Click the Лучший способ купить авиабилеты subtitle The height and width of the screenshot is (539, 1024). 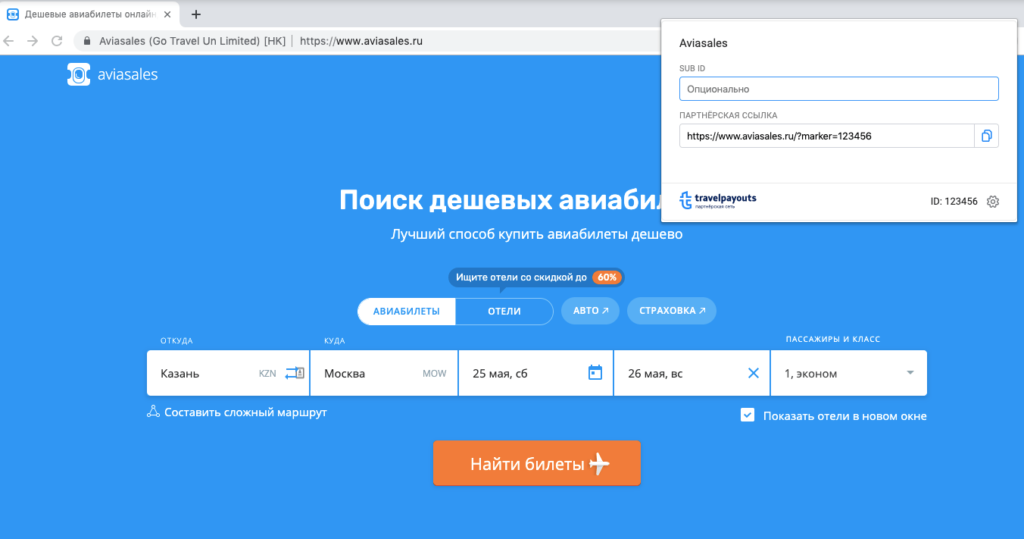pyautogui.click(x=537, y=234)
